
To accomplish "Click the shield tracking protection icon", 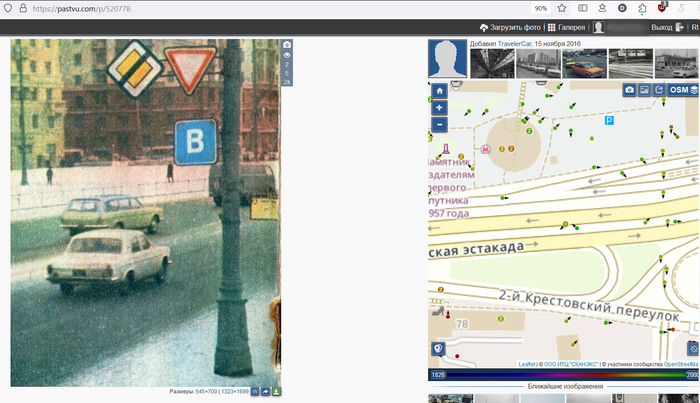I will (8, 8).
